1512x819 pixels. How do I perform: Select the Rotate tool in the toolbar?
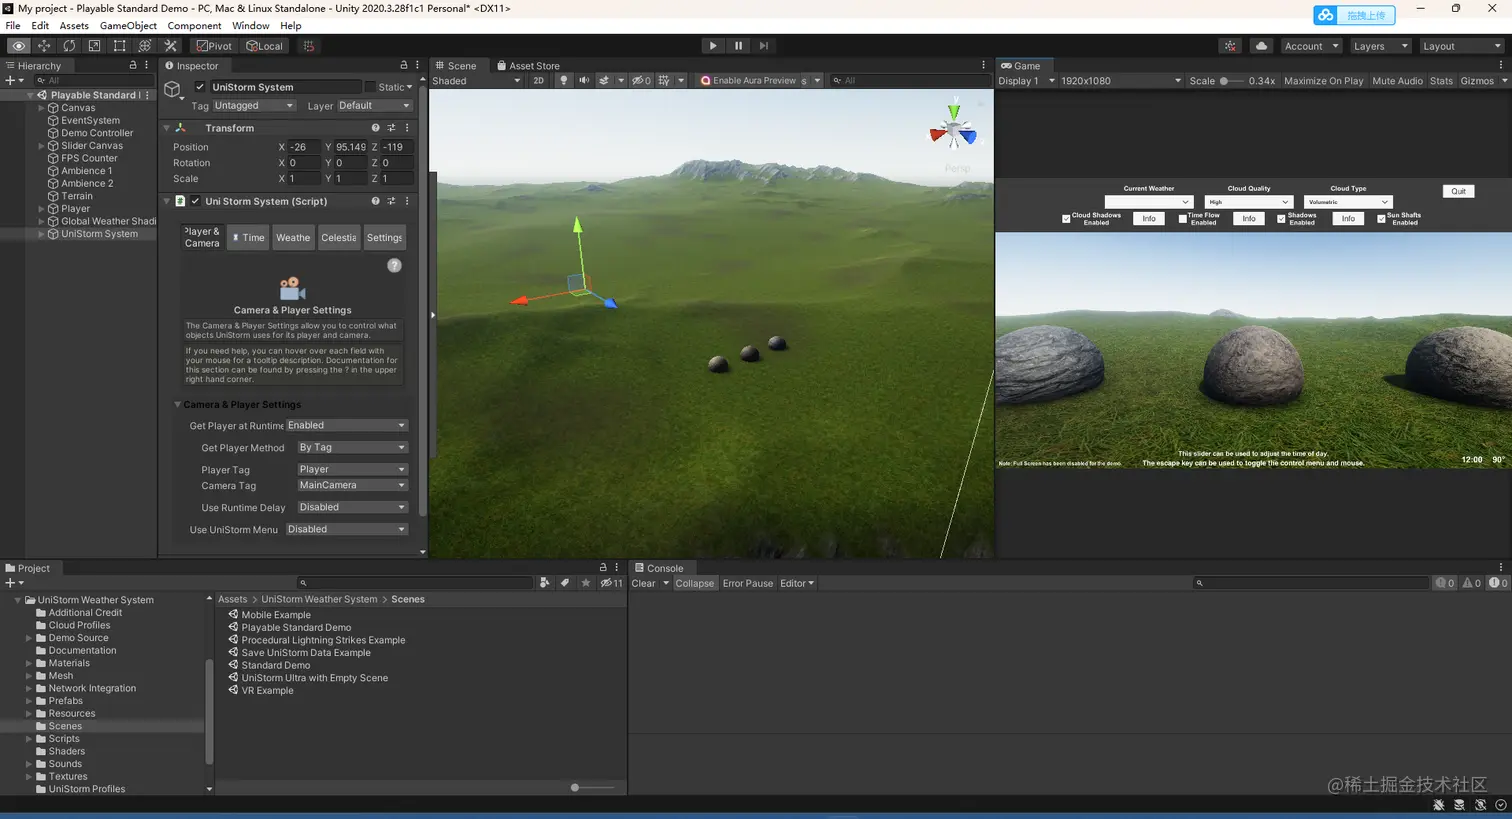click(70, 46)
